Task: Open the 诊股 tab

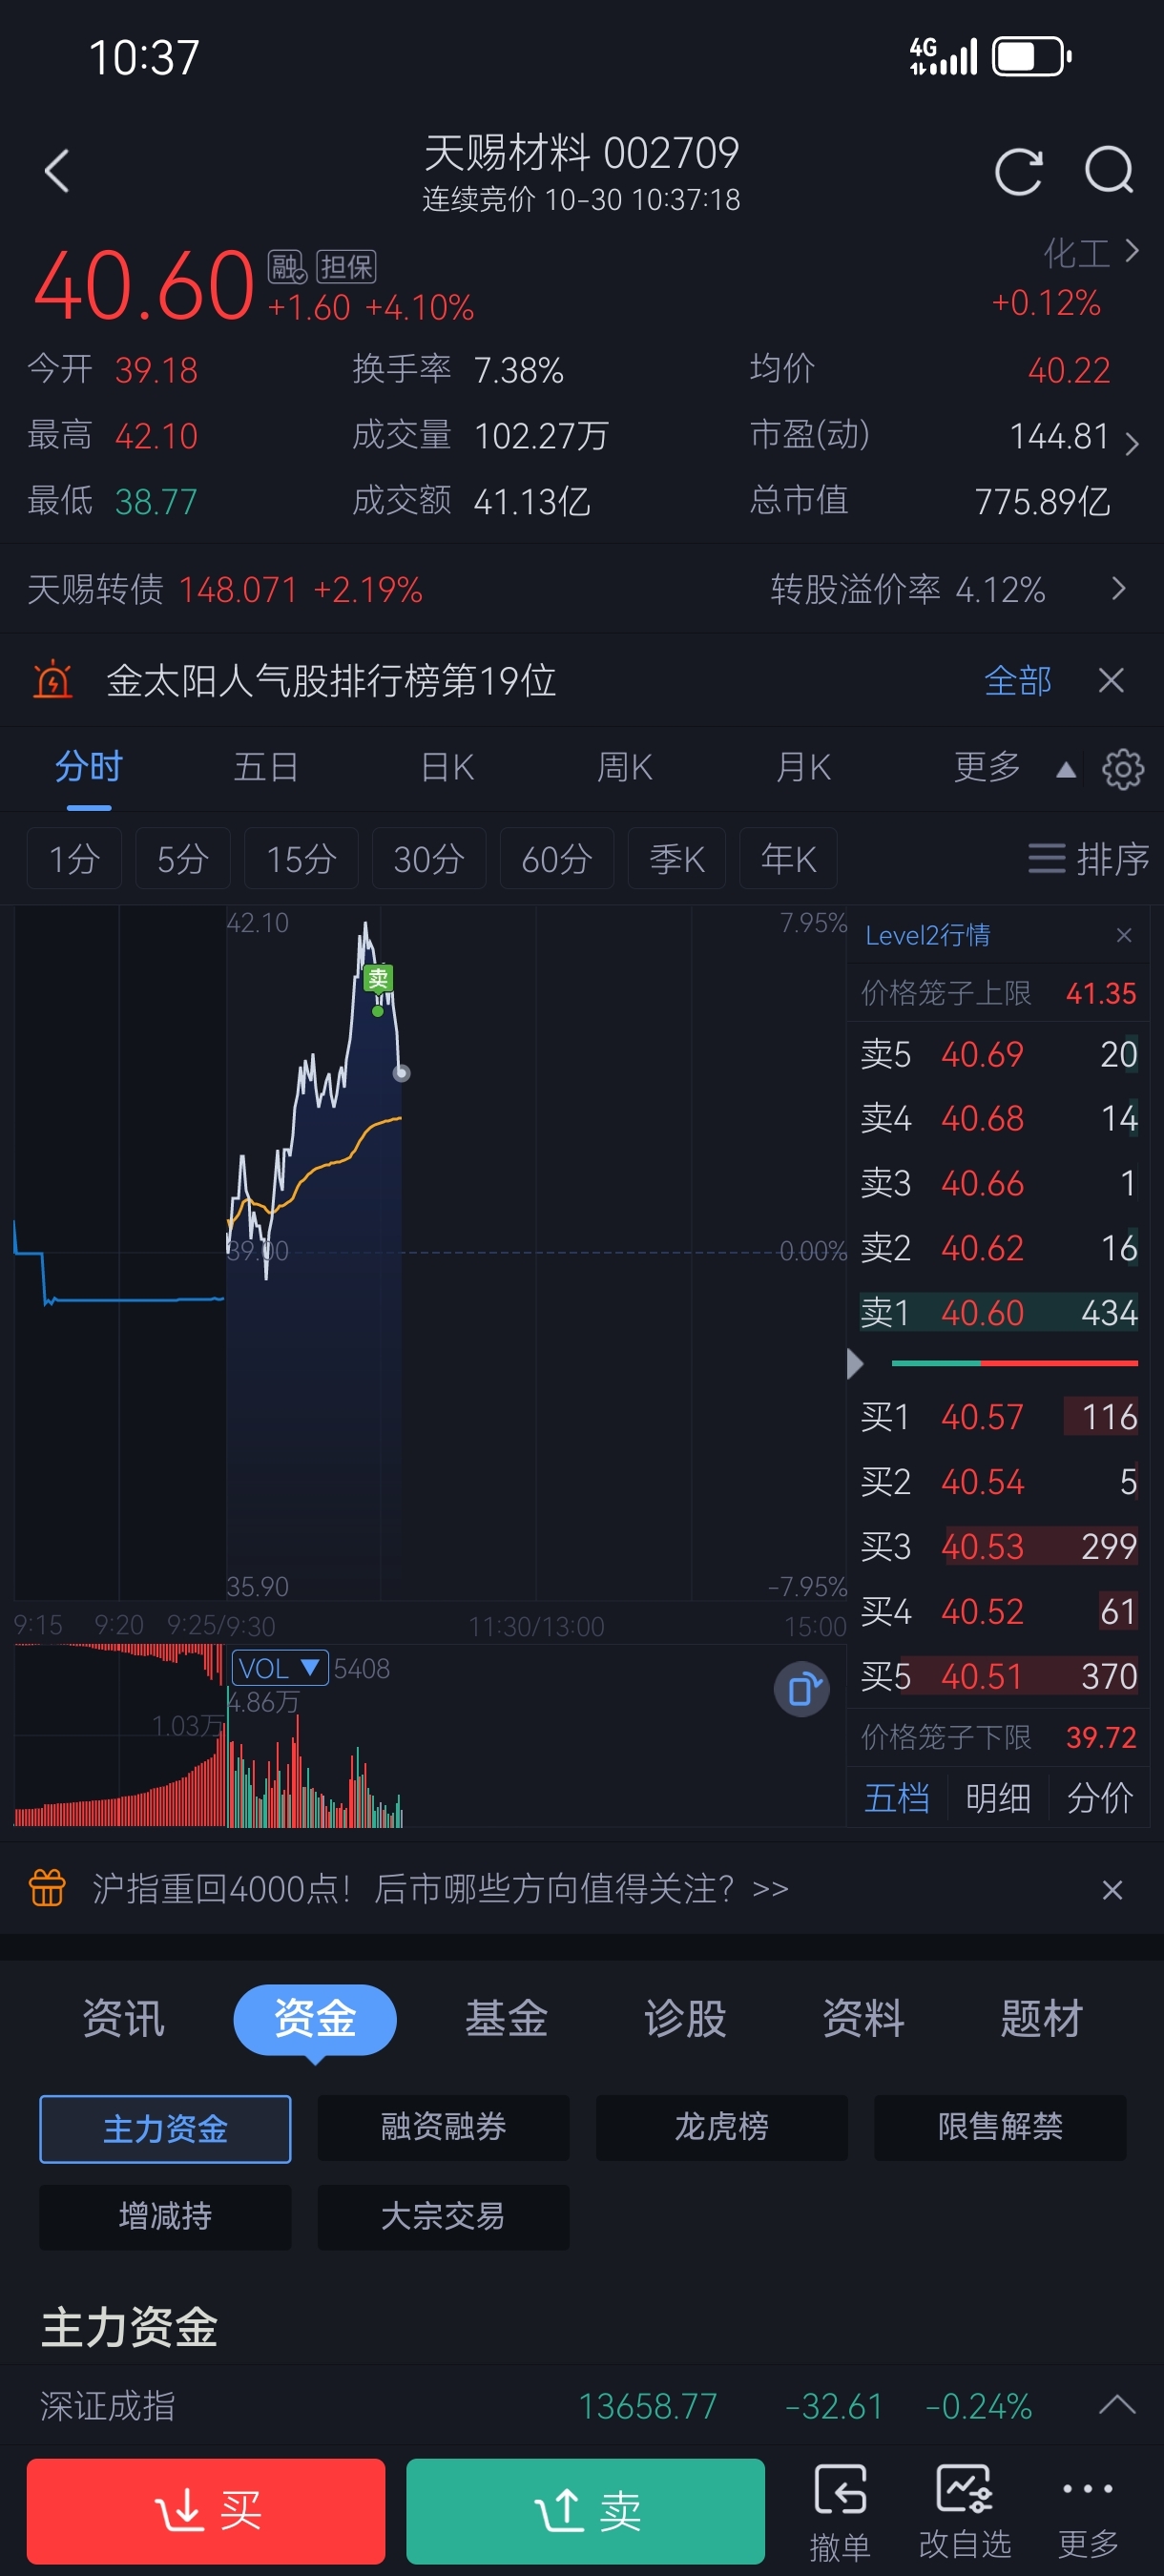Action: coord(685,2019)
